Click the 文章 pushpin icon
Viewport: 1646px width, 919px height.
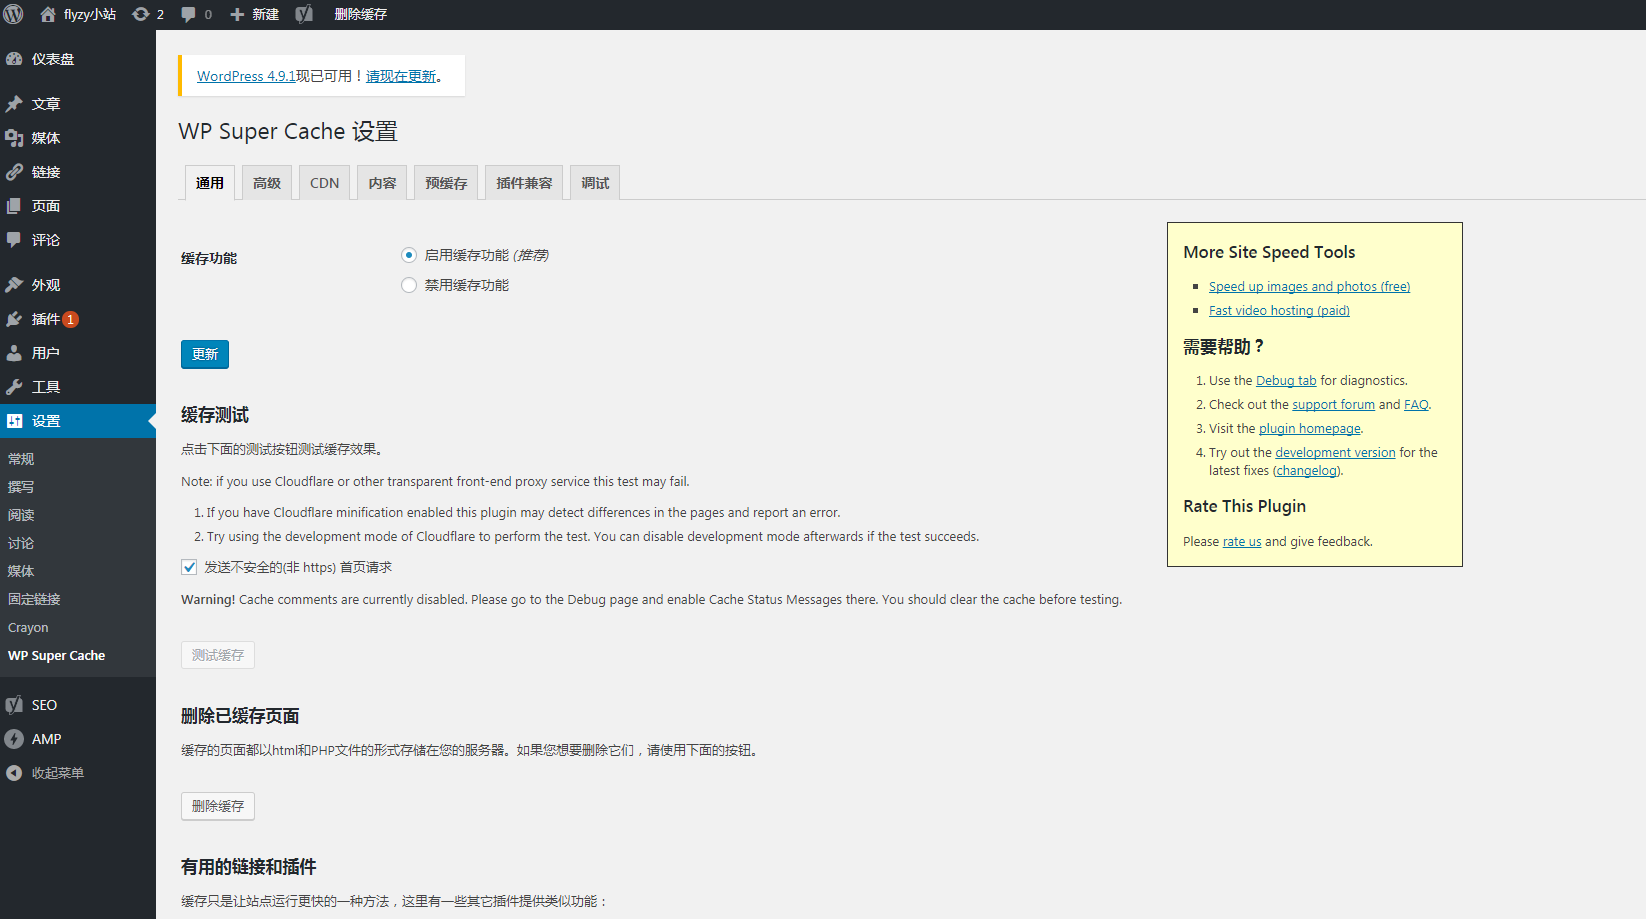pyautogui.click(x=14, y=104)
